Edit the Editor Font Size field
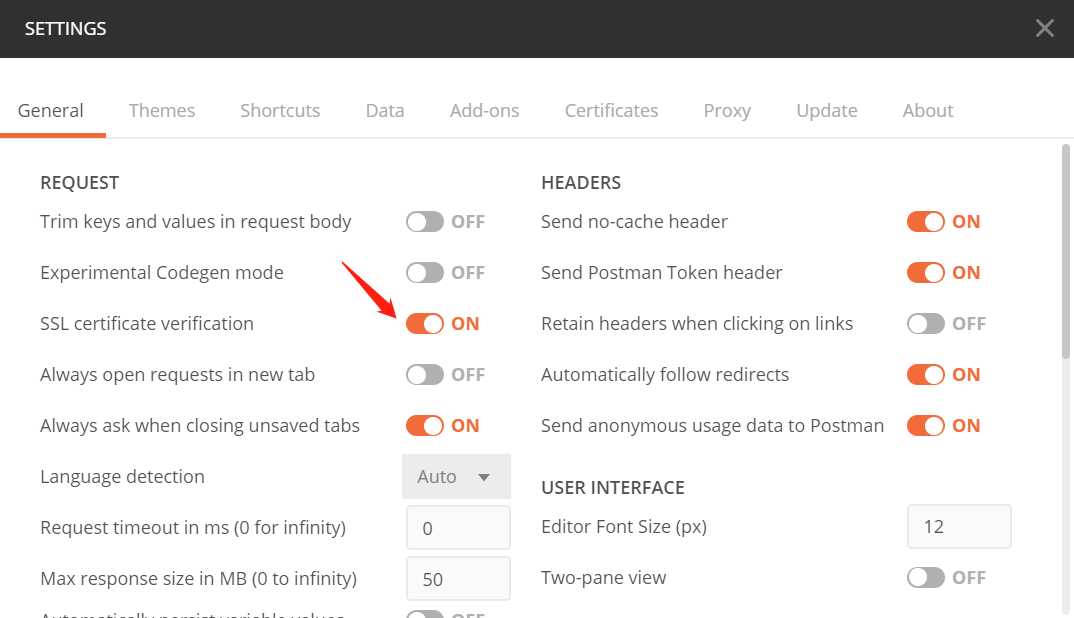This screenshot has width=1074, height=618. tap(959, 526)
